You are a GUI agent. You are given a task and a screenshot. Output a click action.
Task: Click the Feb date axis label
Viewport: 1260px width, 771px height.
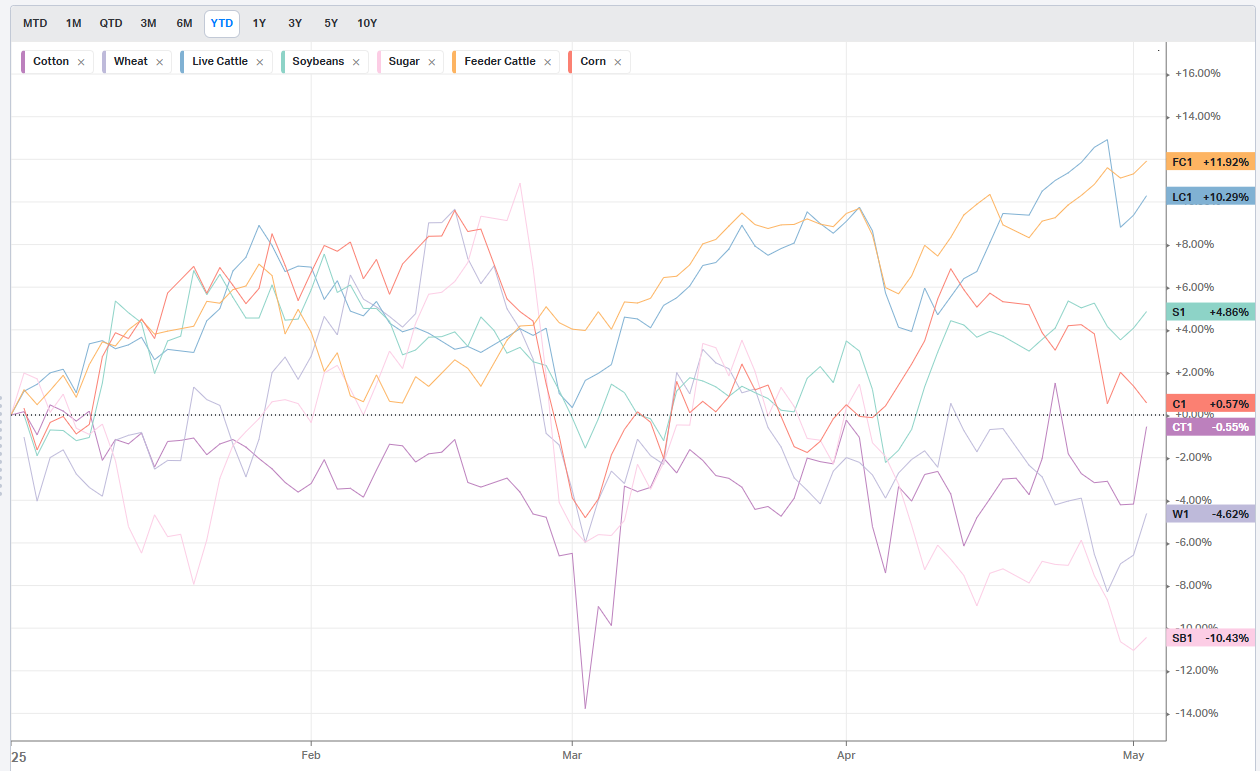(x=311, y=756)
